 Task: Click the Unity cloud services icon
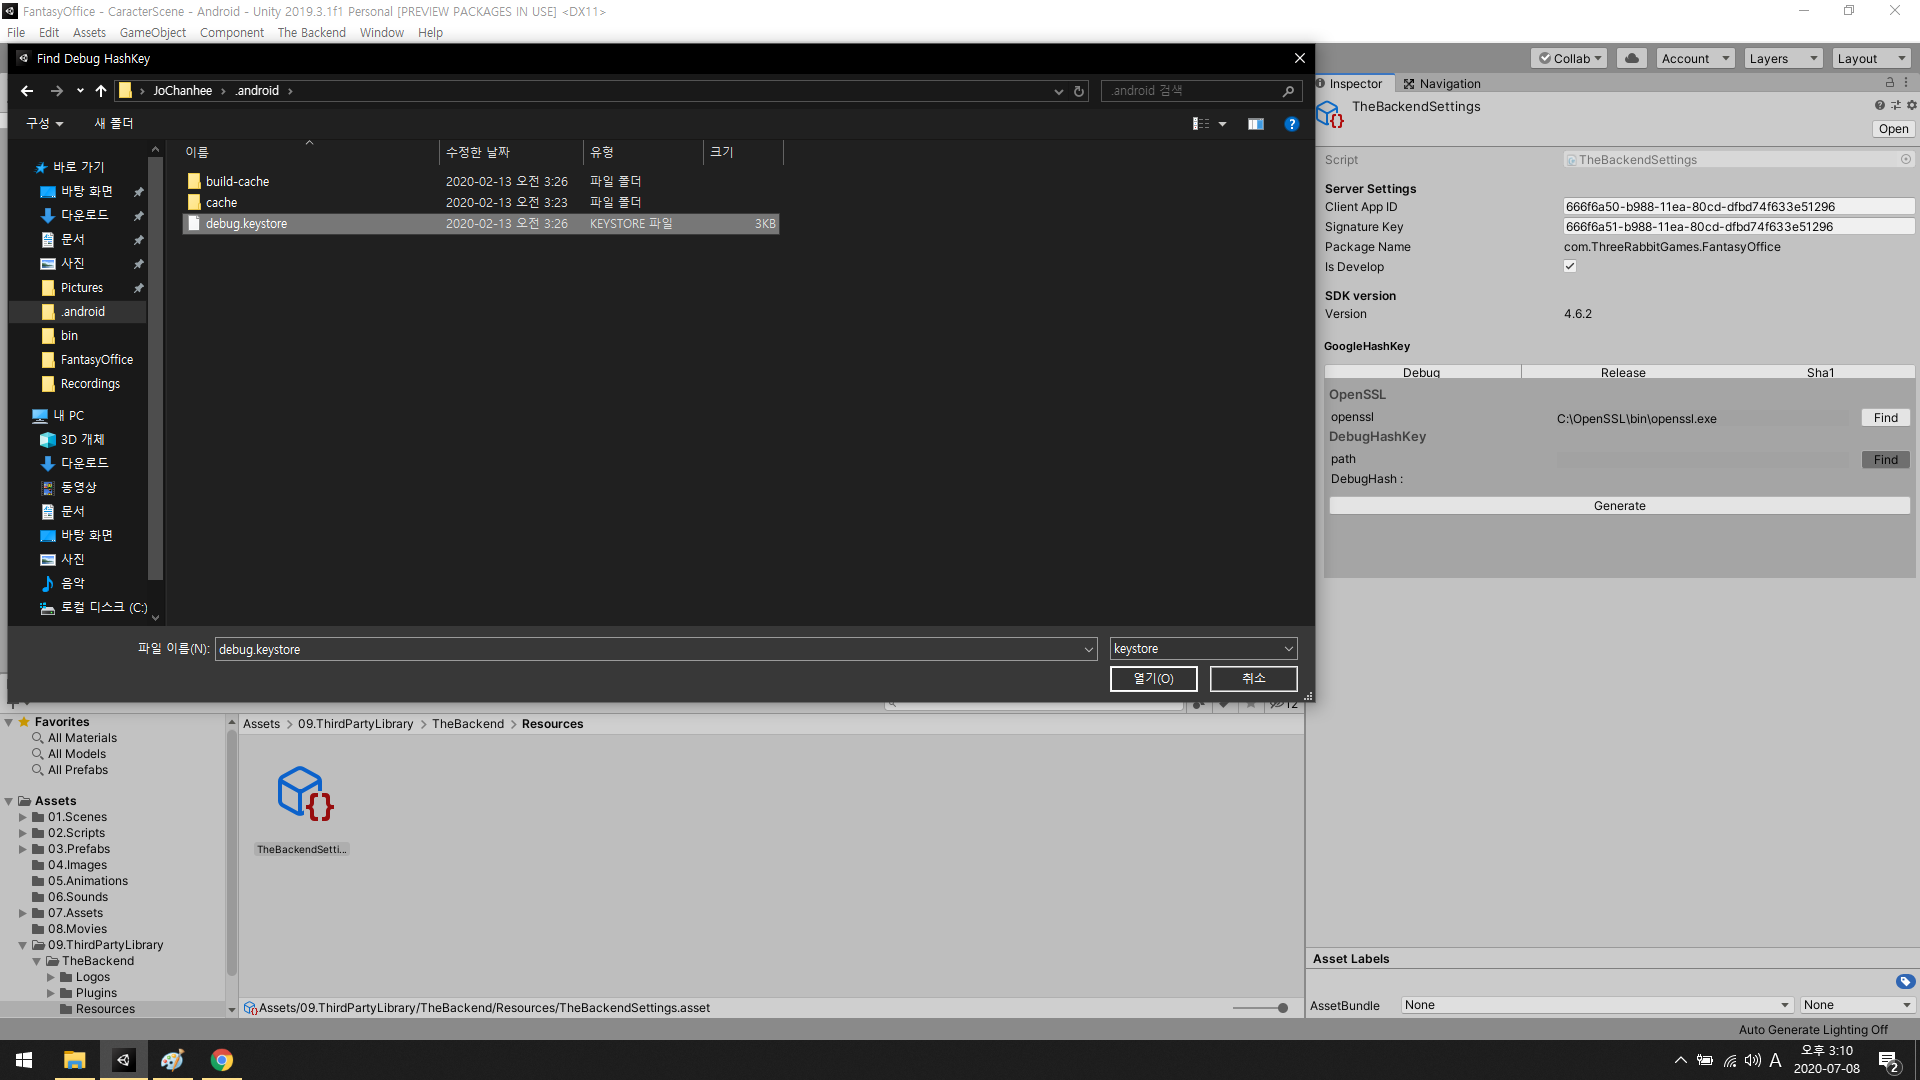click(1632, 58)
